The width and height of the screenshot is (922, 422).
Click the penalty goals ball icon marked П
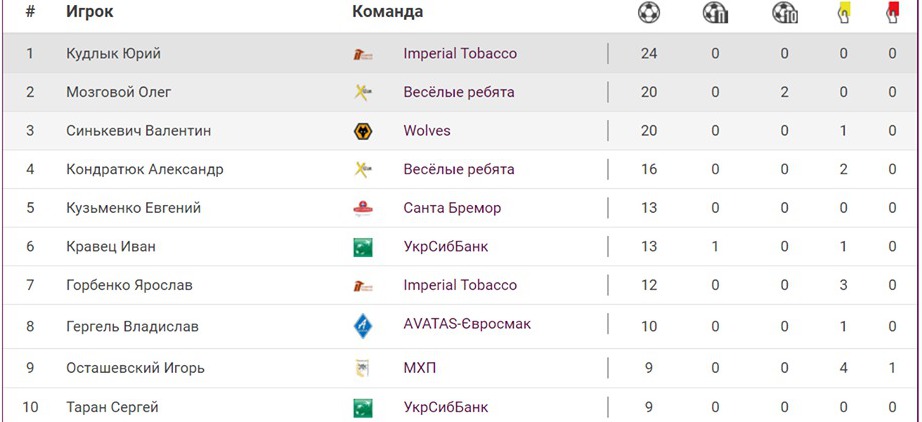point(715,13)
